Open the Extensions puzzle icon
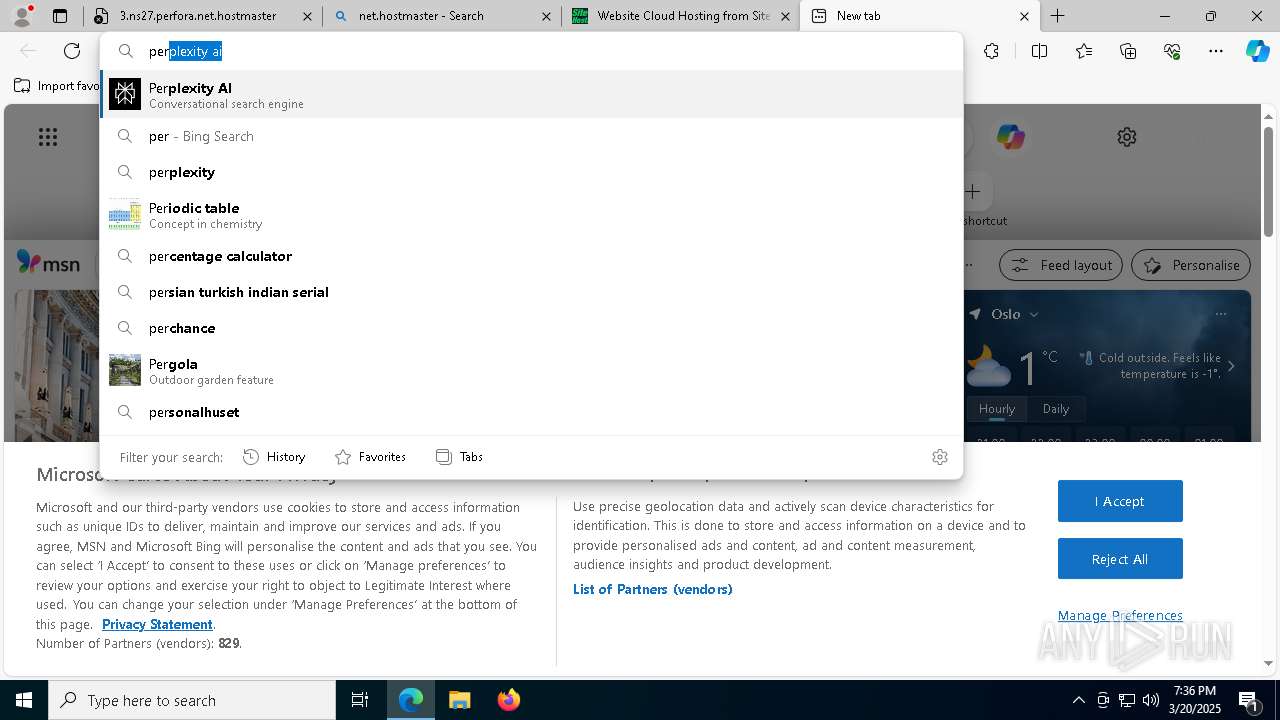The image size is (1280, 720). coord(991,51)
